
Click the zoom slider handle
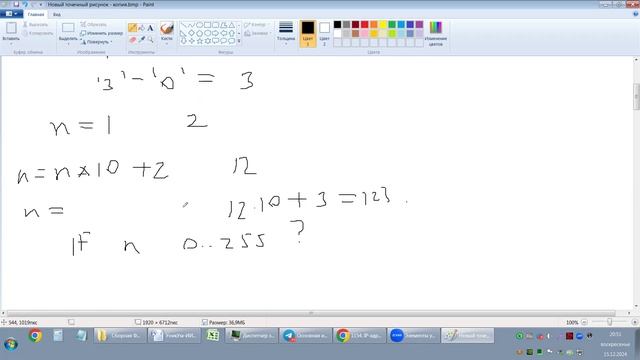609,322
